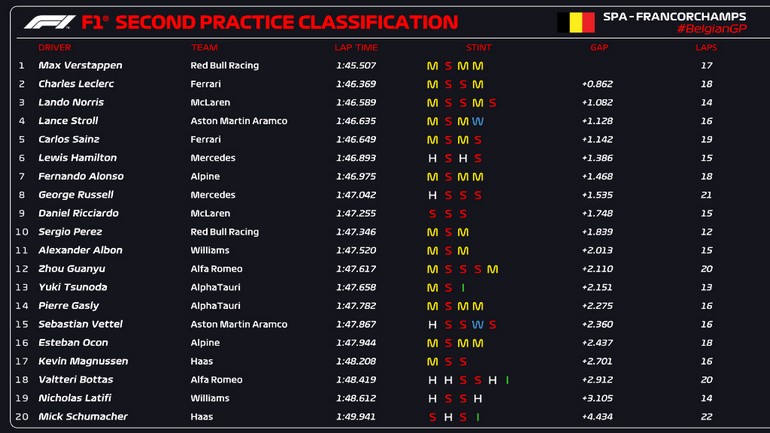Click the F1 logo in the header
Image resolution: width=770 pixels, height=433 pixels.
click(x=49, y=22)
